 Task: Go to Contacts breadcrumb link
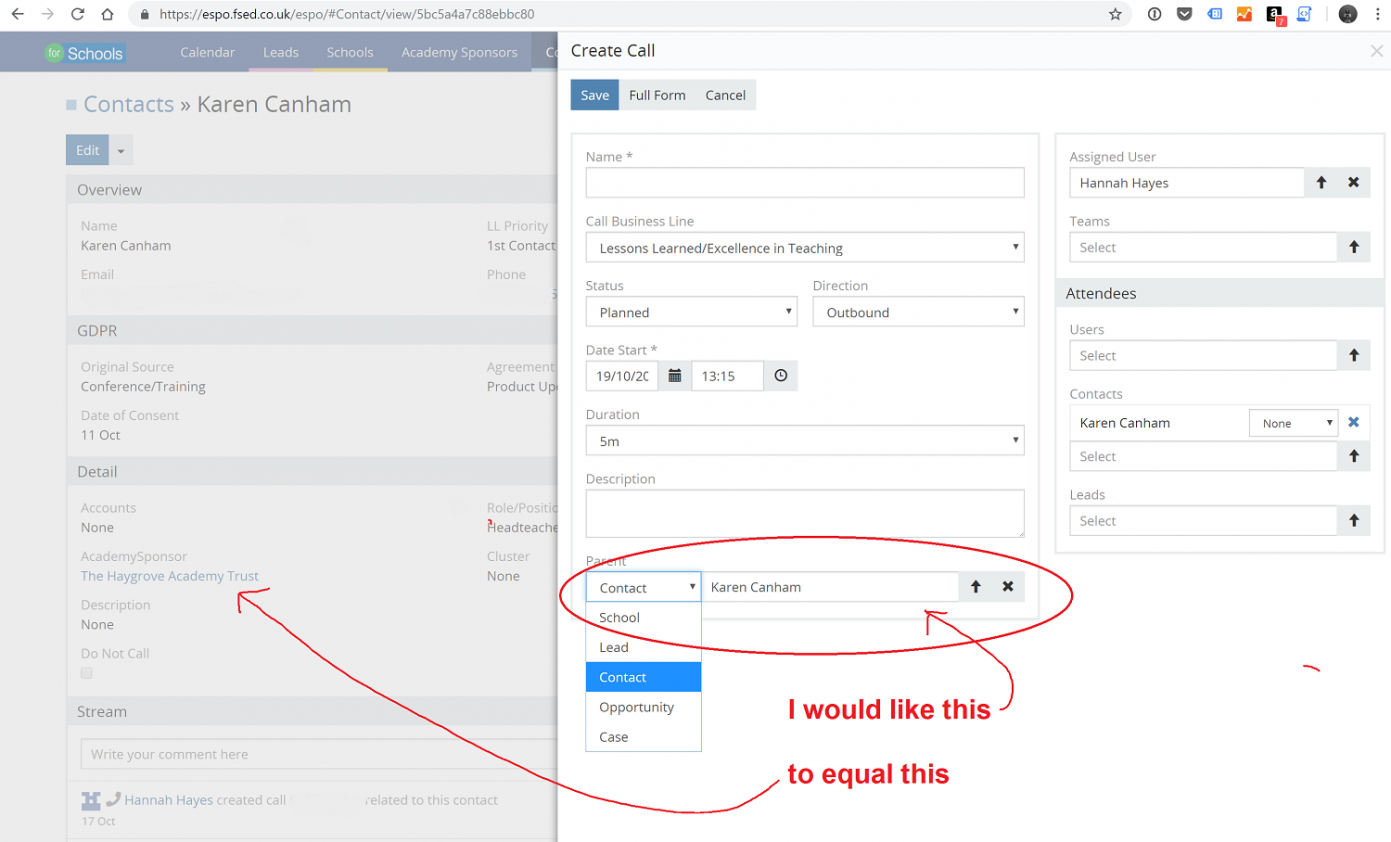(129, 104)
